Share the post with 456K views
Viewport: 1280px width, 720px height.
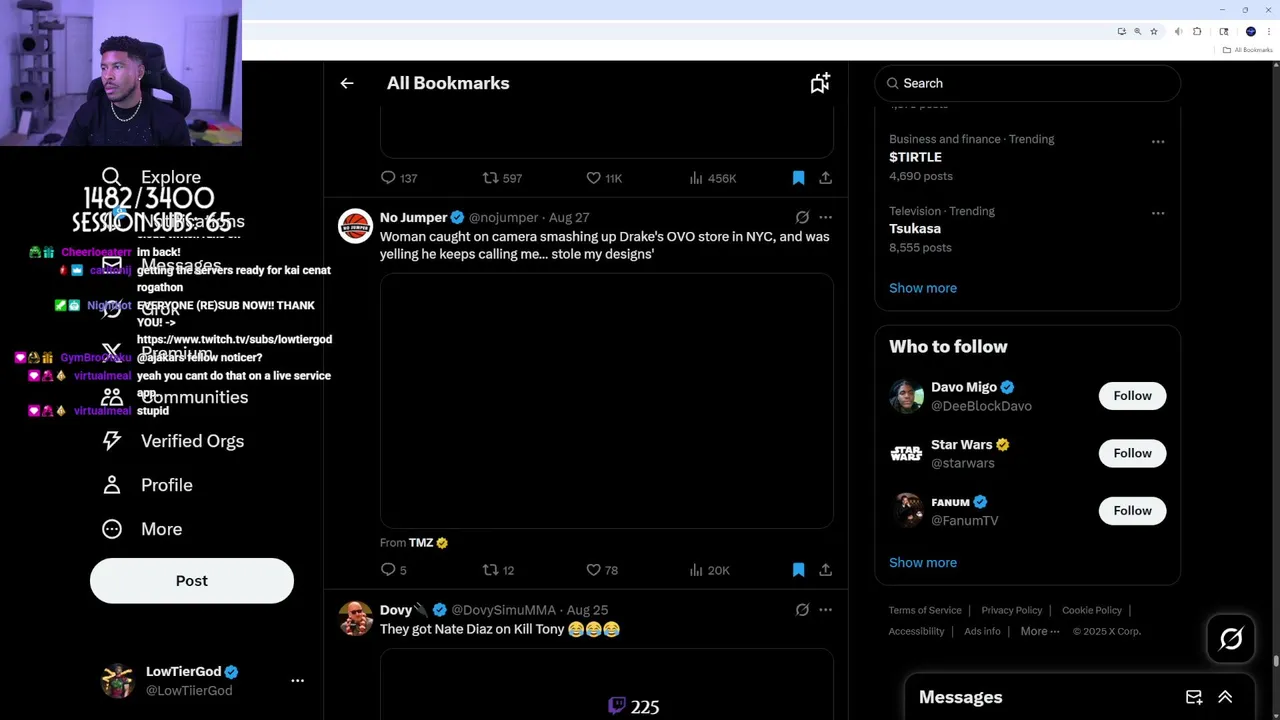[825, 178]
